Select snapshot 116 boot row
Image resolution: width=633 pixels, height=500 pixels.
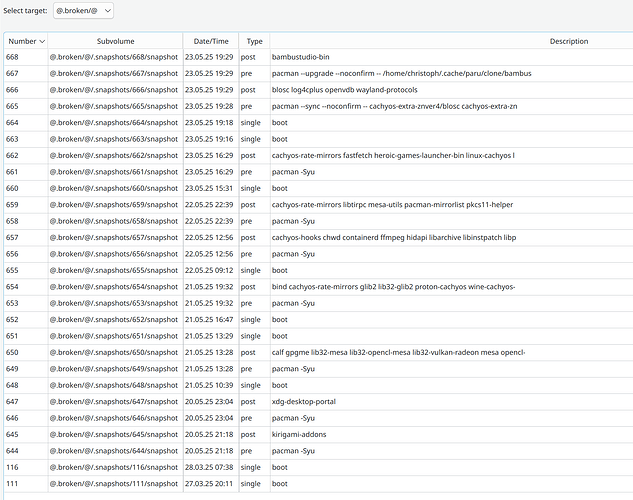tap(319, 467)
